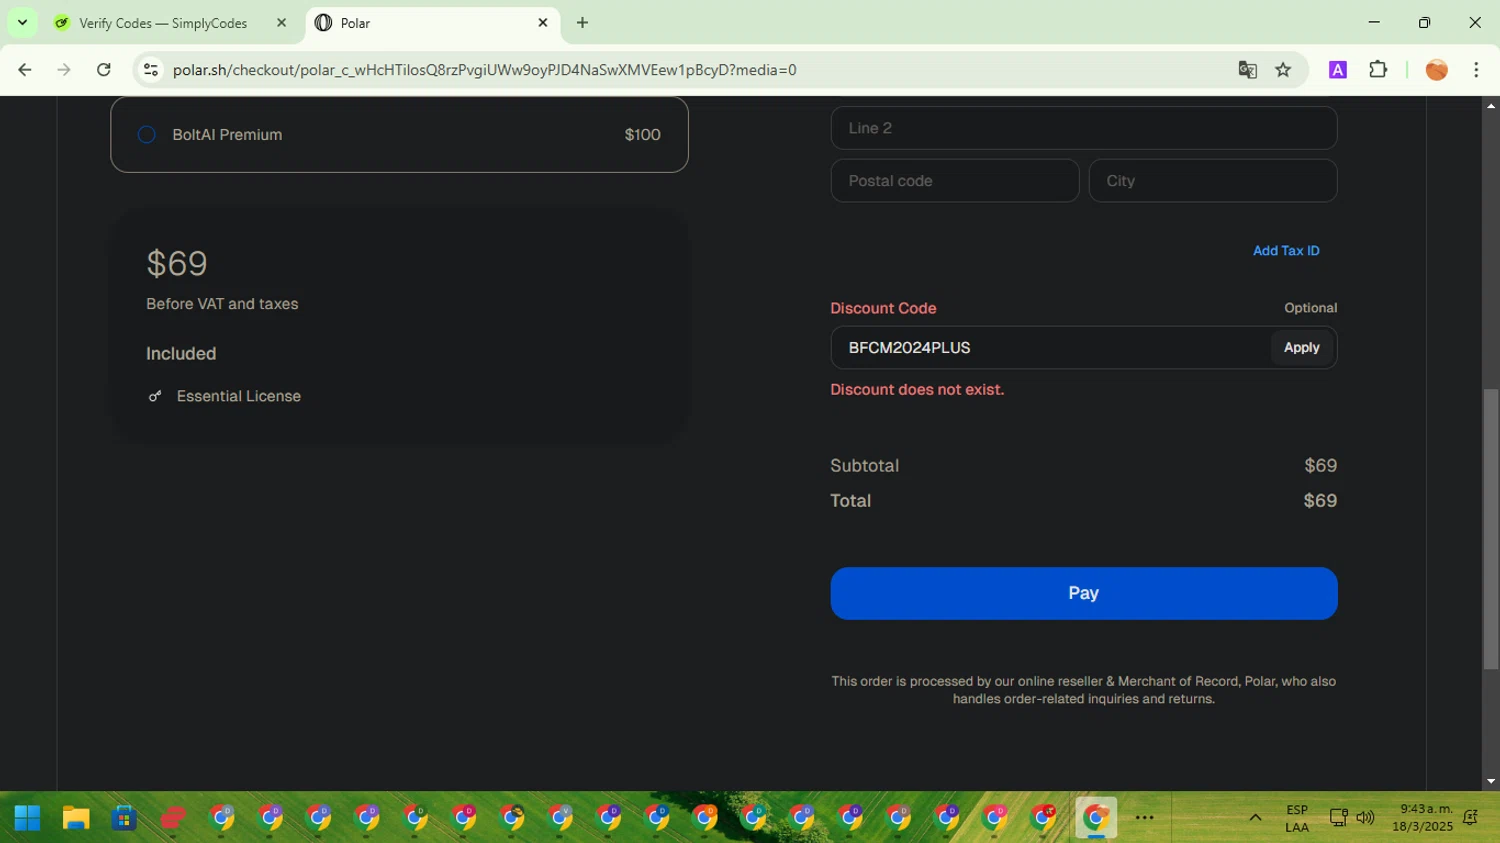
Task: Click the blue Pay button
Action: click(1083, 593)
